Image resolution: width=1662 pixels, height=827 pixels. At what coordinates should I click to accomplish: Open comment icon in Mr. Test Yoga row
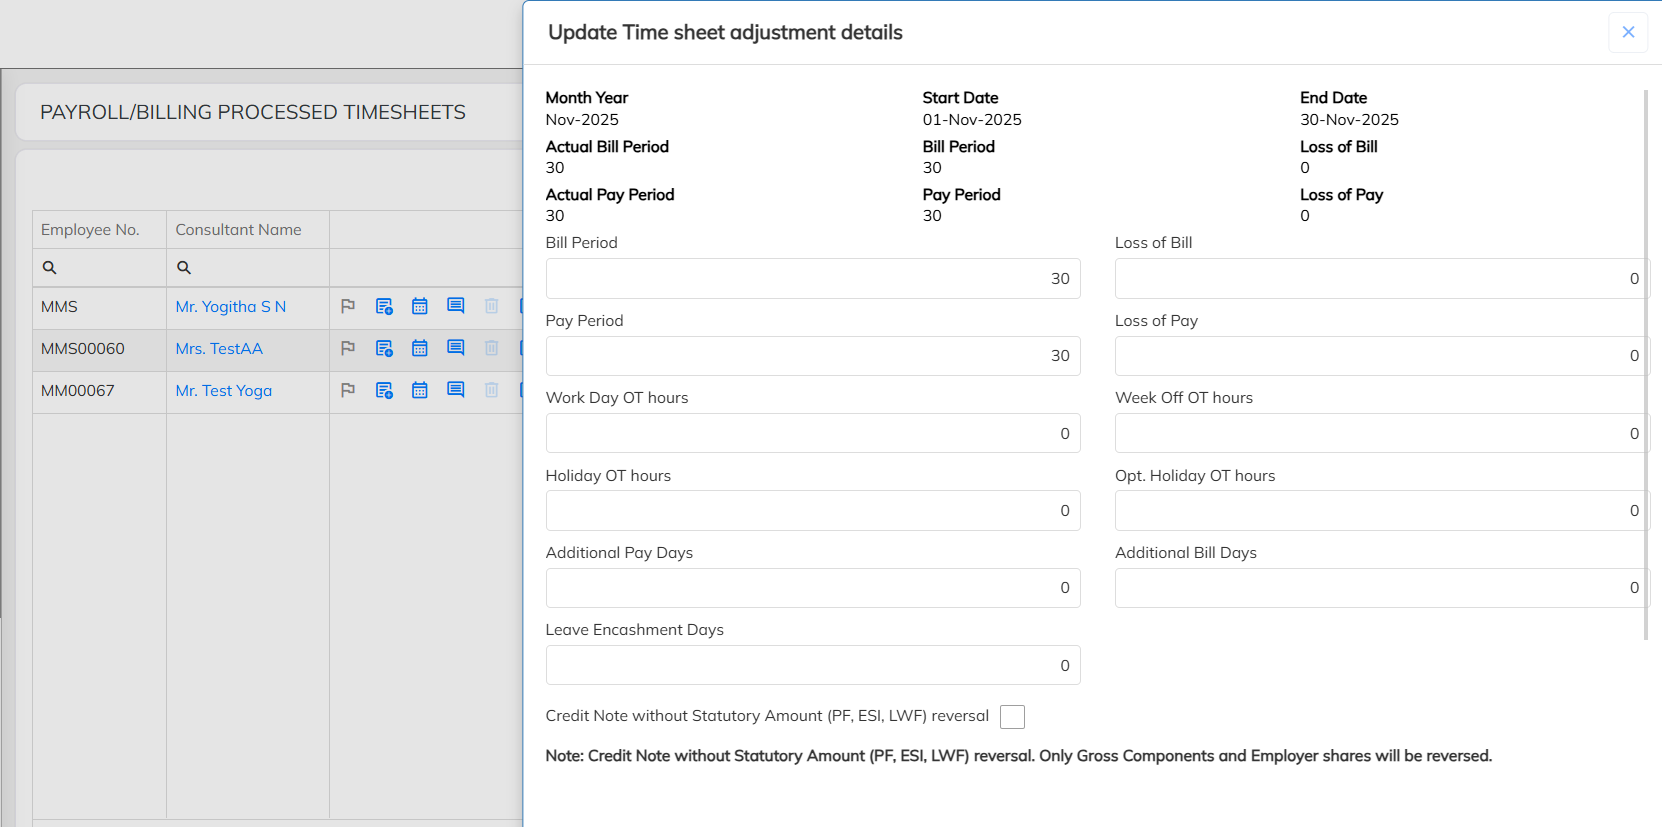click(456, 390)
